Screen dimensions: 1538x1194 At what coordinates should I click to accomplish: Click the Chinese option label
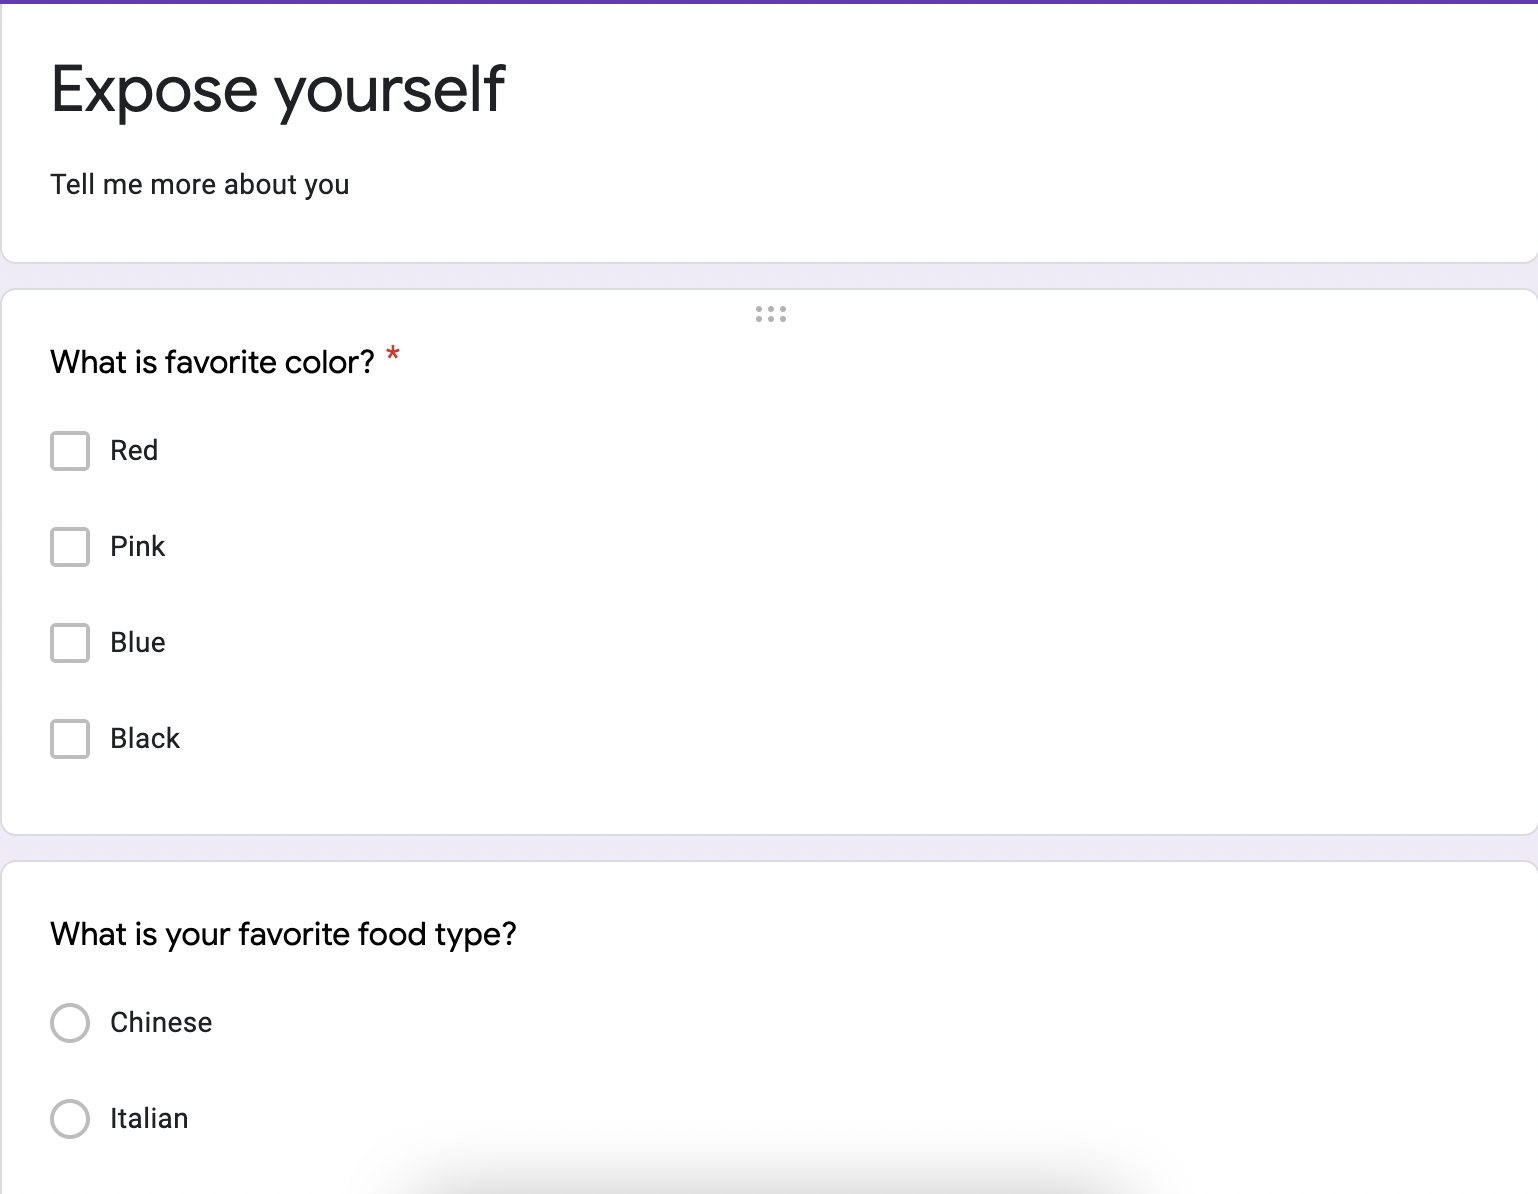160,1022
